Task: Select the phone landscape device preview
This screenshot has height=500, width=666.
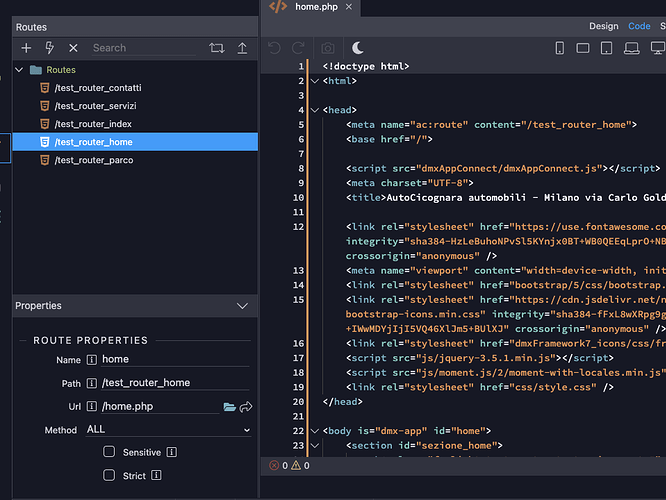Action: point(583,48)
